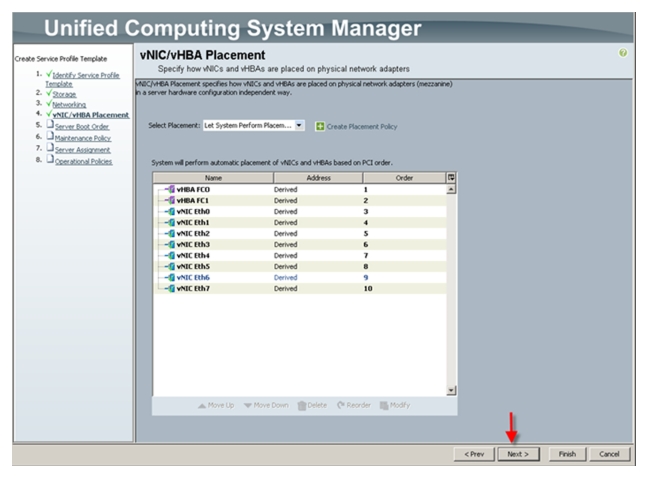This screenshot has width=649, height=479.
Task: Open the Select Placement dropdown
Action: [x=254, y=125]
